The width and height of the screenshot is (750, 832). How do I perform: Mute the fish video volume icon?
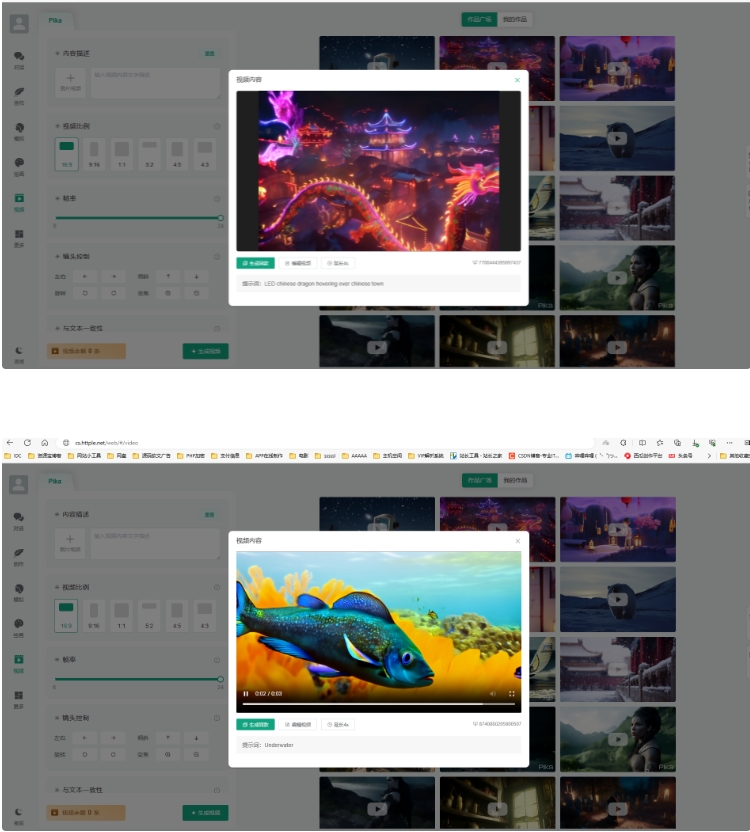493,694
